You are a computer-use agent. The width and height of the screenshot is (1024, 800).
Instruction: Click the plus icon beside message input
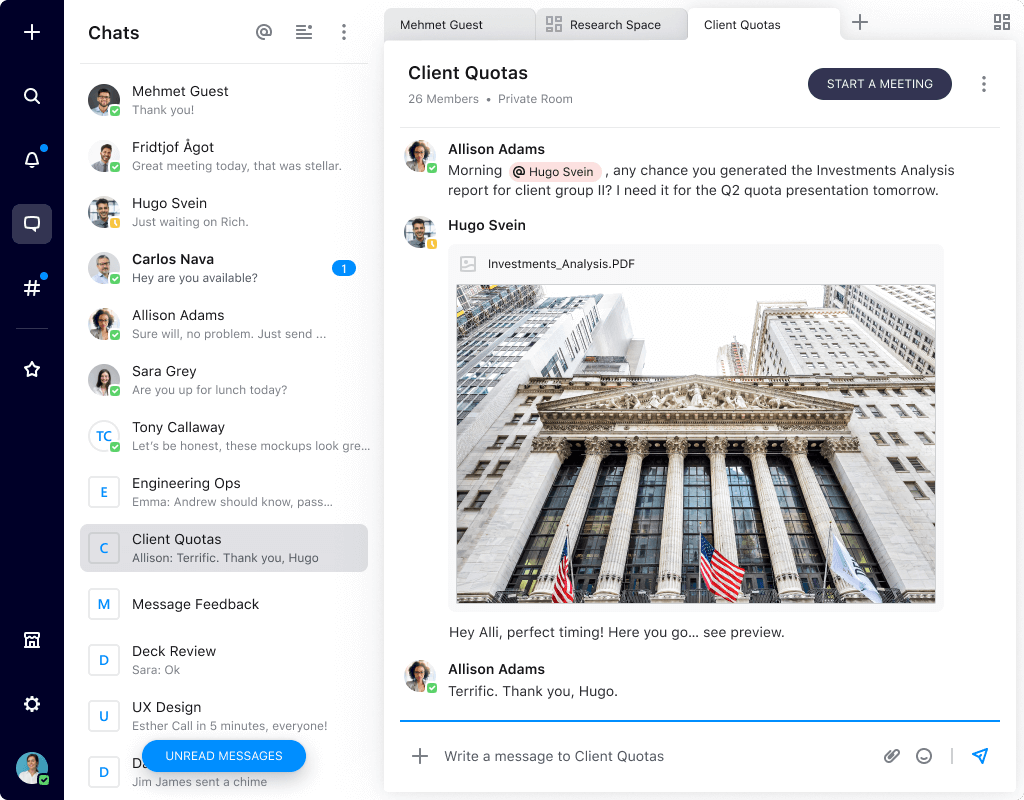(420, 756)
